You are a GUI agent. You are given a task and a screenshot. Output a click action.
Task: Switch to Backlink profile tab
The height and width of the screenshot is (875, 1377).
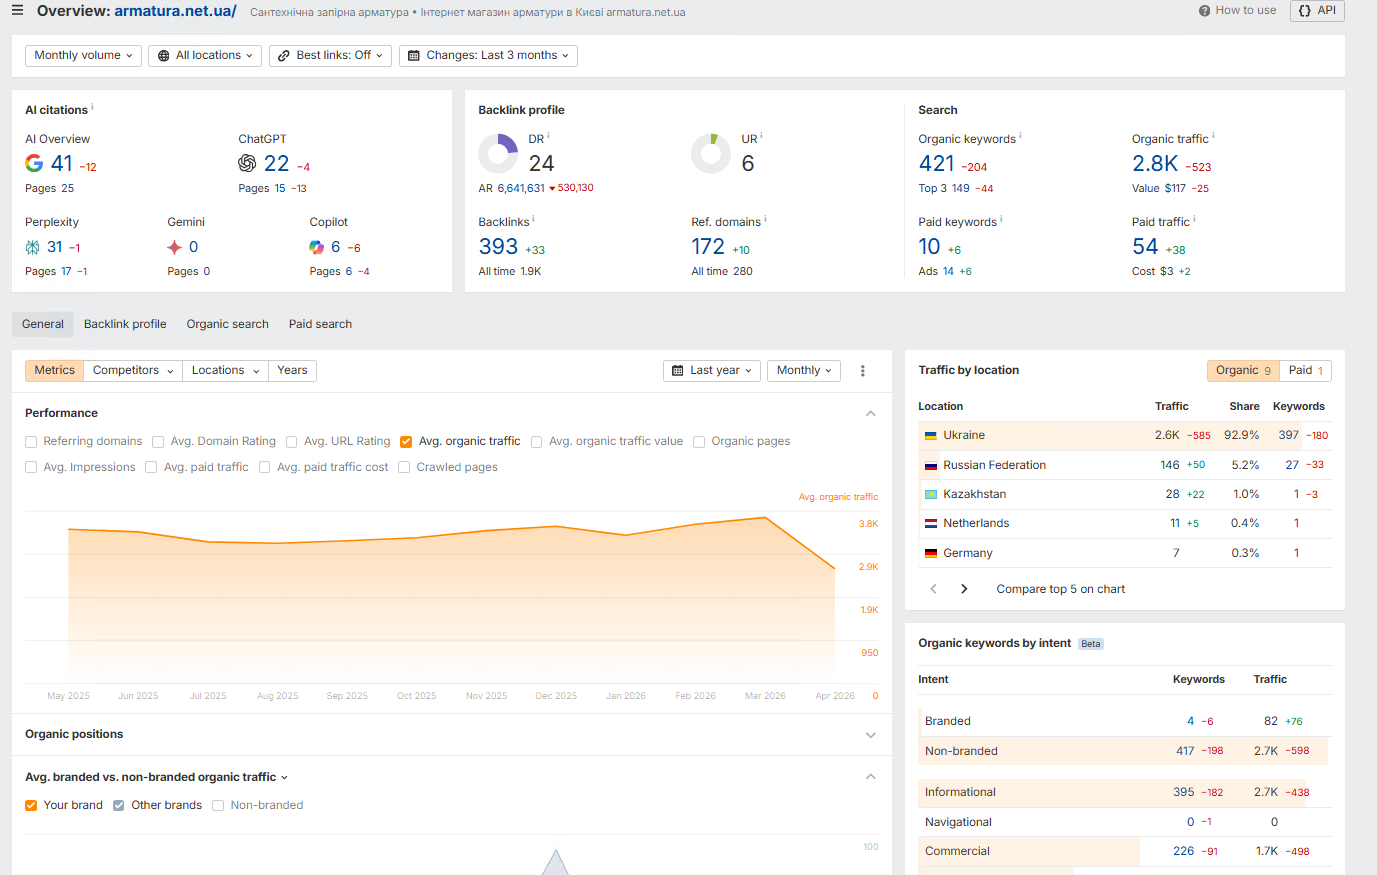(x=125, y=324)
